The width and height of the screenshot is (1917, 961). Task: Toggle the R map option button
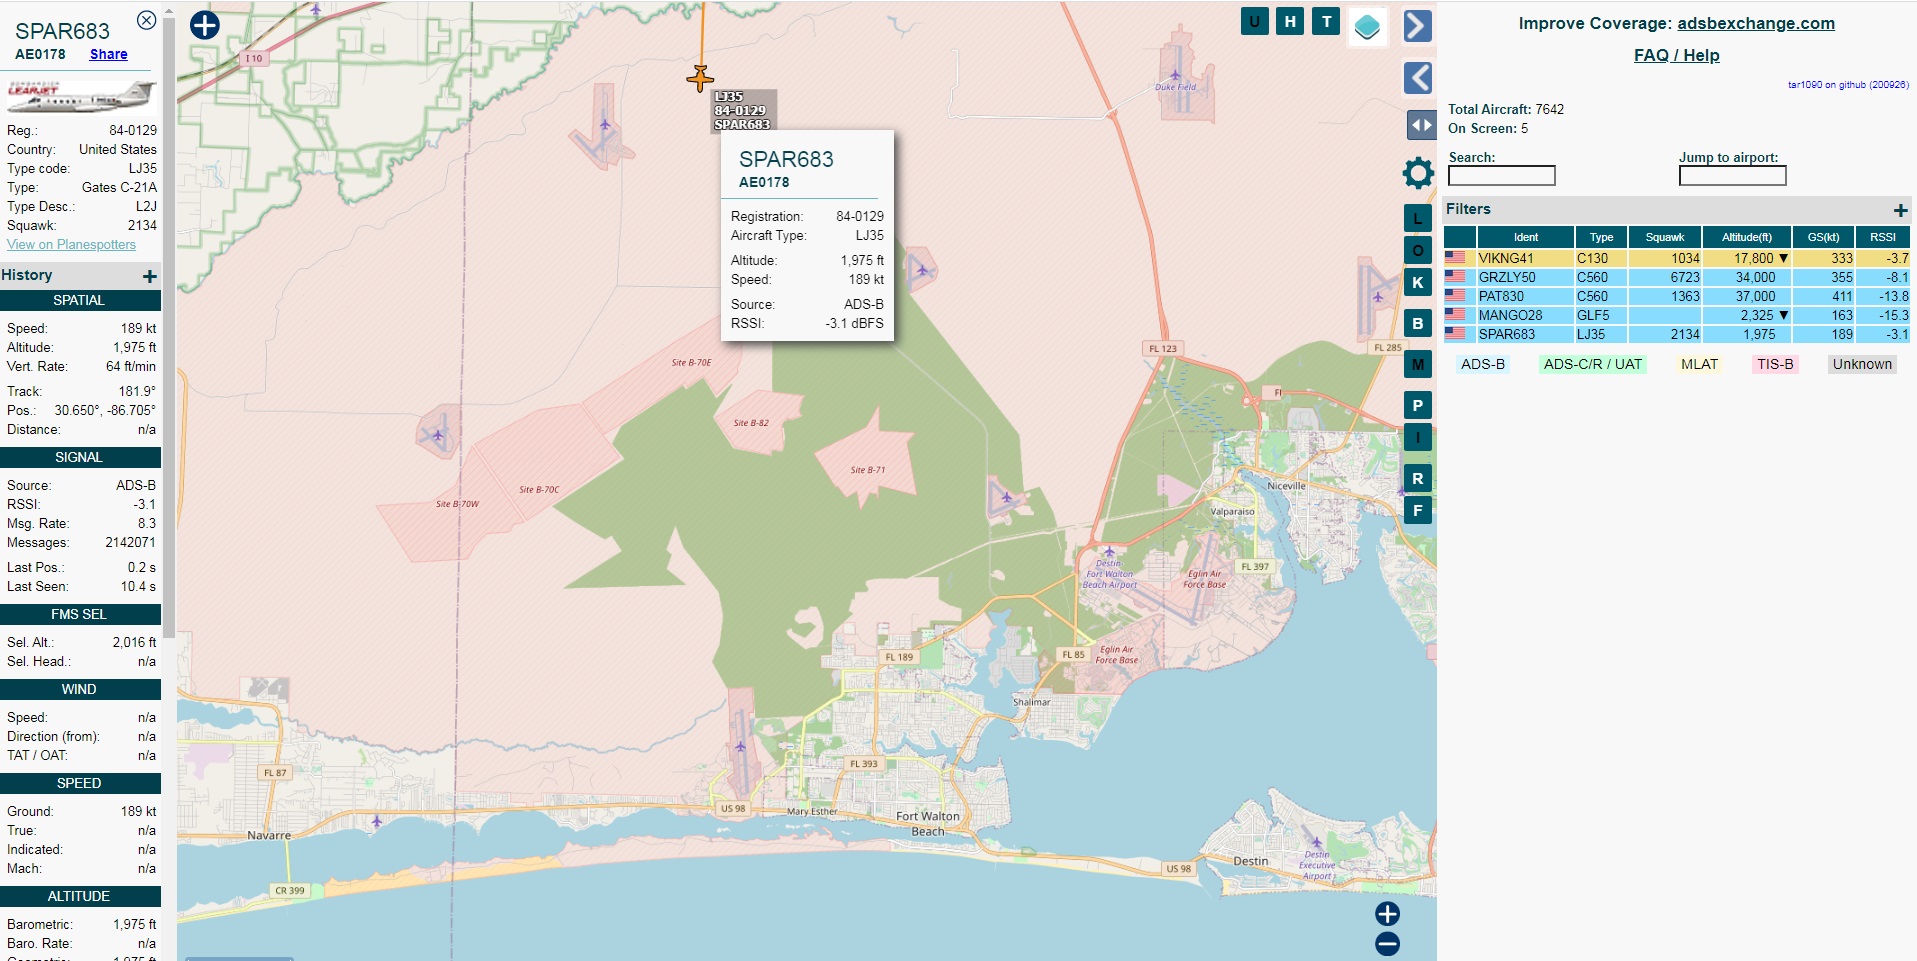1418,478
